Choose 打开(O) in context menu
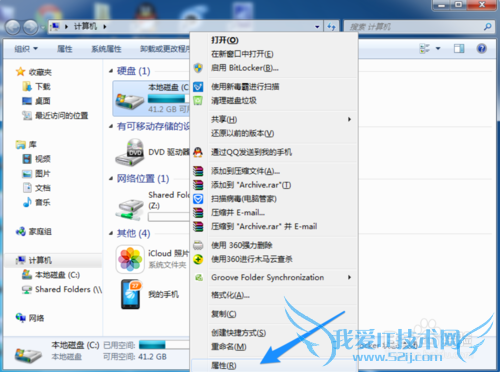This screenshot has height=372, width=500. 274,40
